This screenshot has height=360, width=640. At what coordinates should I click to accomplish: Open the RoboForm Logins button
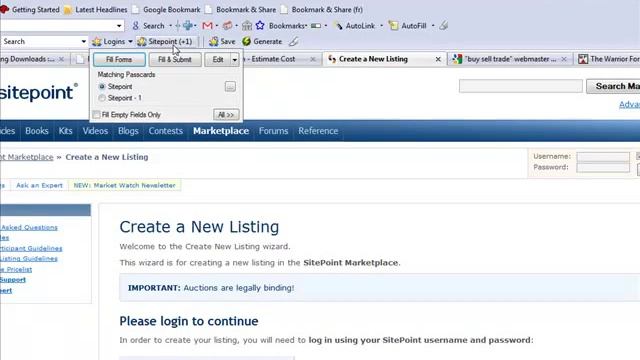(x=109, y=41)
